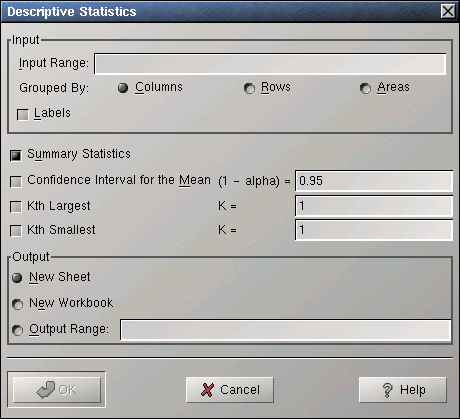Choose New Sheet output option
Screen dimensions: 460x419
(17, 278)
